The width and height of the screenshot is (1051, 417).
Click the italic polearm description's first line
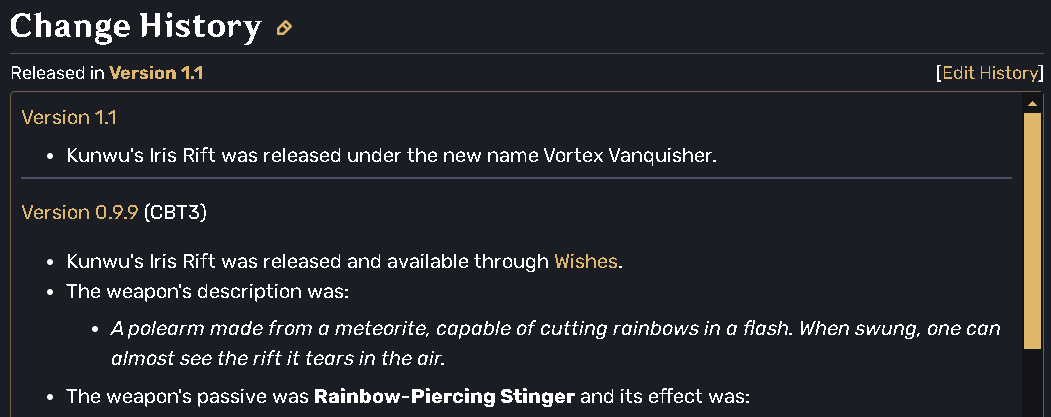tap(555, 329)
